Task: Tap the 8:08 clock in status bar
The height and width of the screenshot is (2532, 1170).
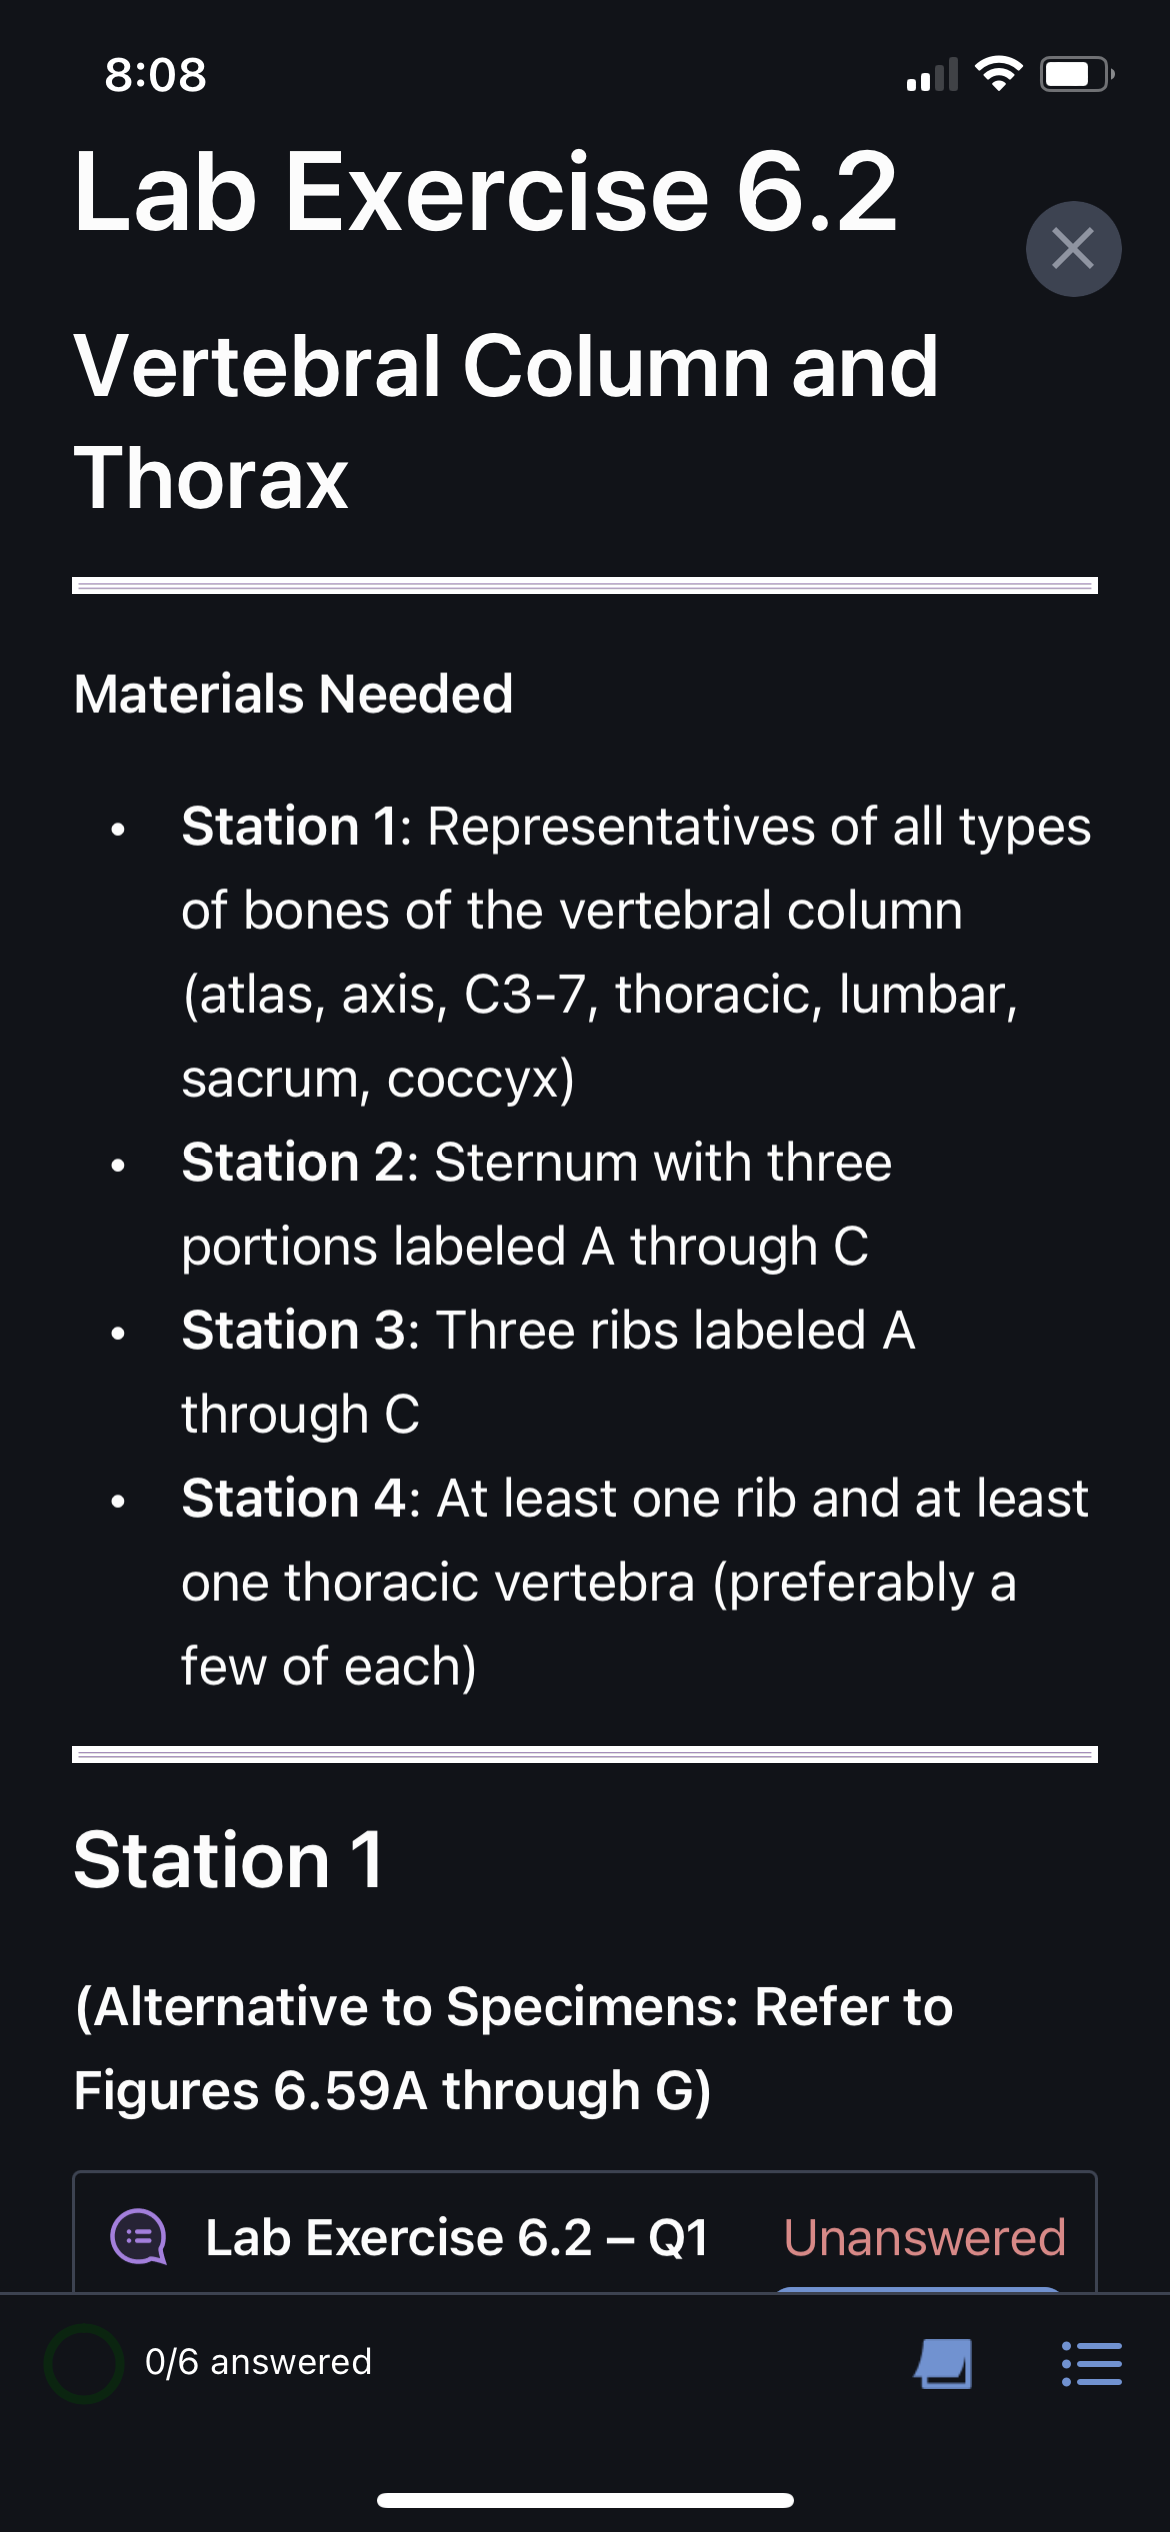Action: [x=155, y=75]
